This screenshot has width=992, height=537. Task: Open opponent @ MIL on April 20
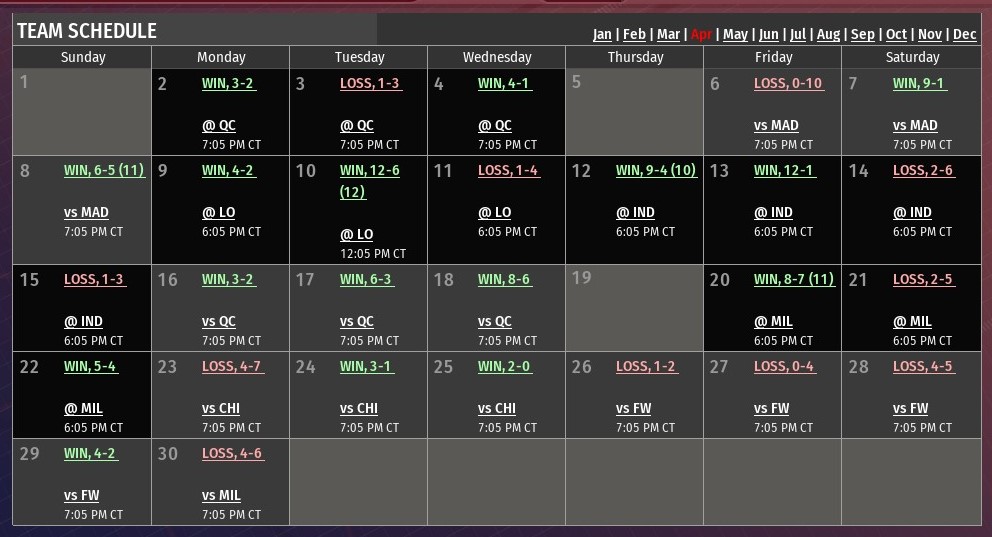point(773,321)
